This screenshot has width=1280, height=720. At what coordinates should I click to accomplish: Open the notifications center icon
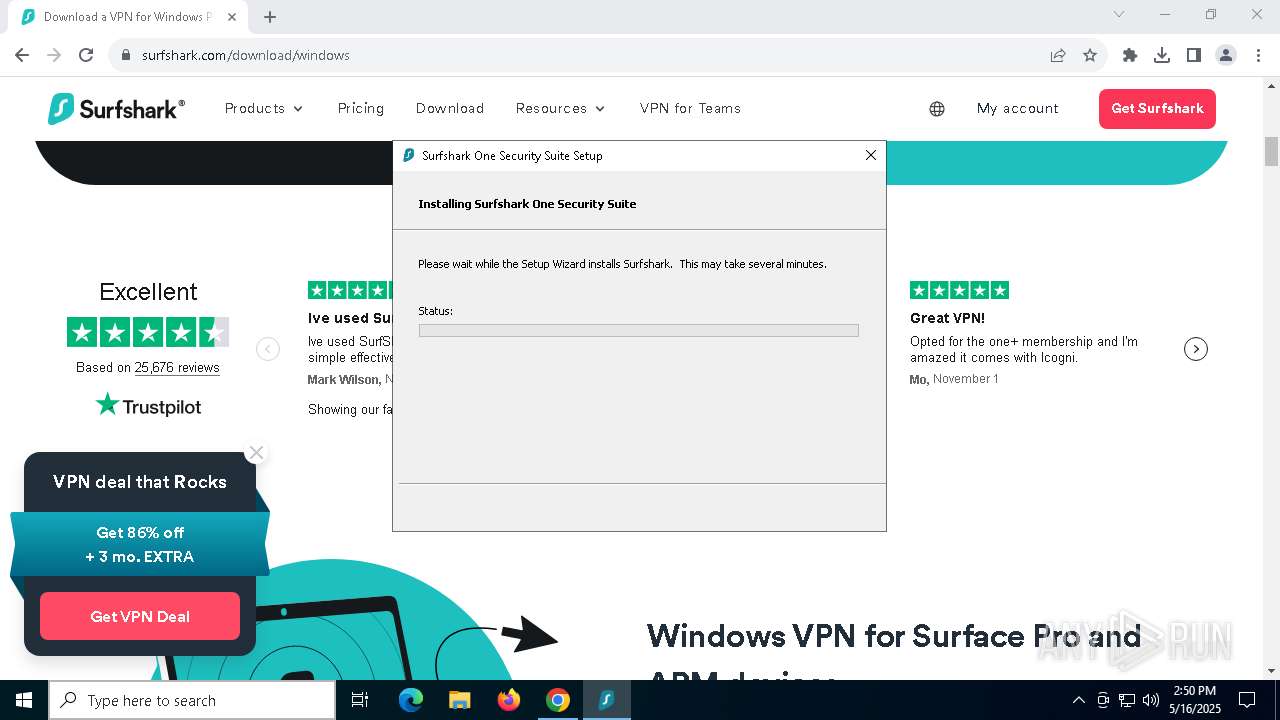[x=1247, y=700]
